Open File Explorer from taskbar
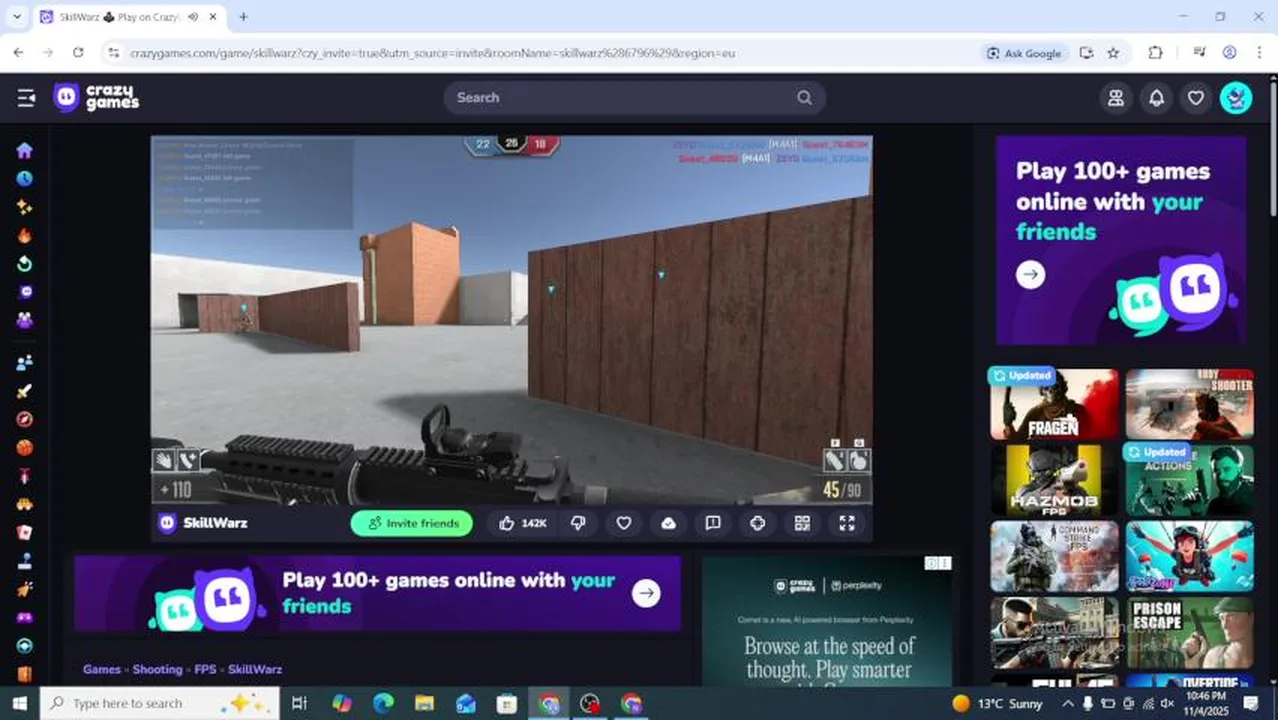This screenshot has width=1278, height=720. click(x=424, y=704)
